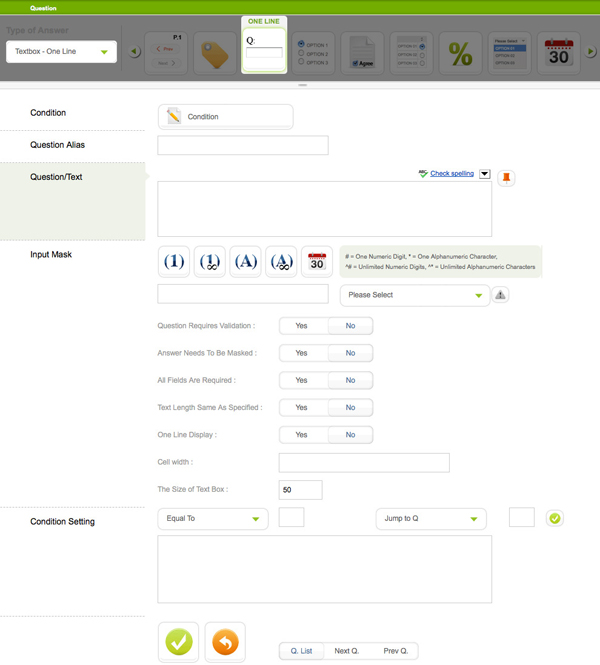The image size is (600, 665).
Task: Select the percentage answer type icon
Action: click(460, 53)
